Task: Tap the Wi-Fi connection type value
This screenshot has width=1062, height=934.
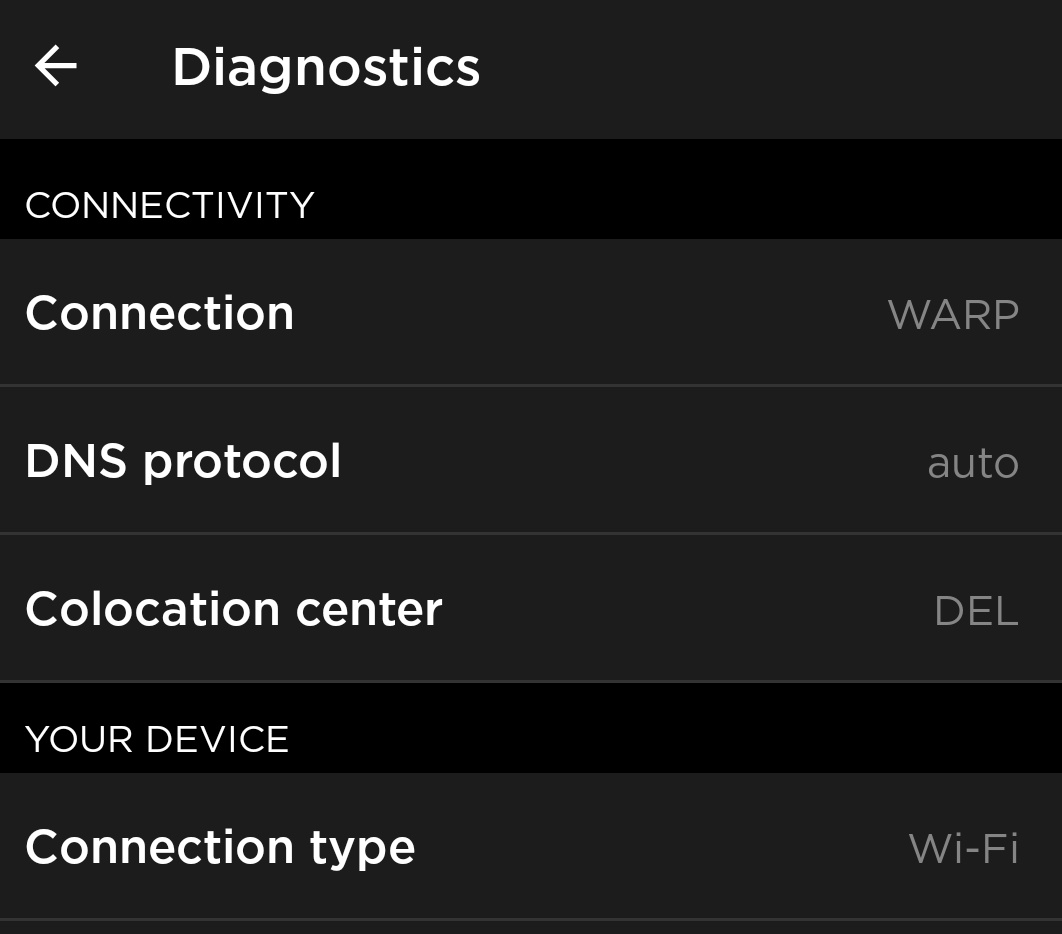Action: click(x=962, y=847)
